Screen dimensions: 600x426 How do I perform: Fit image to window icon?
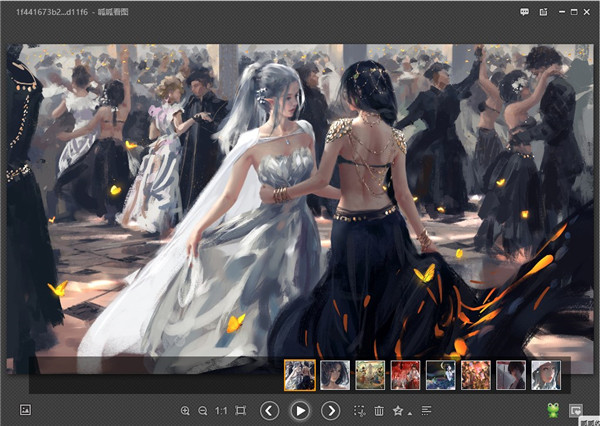241,411
